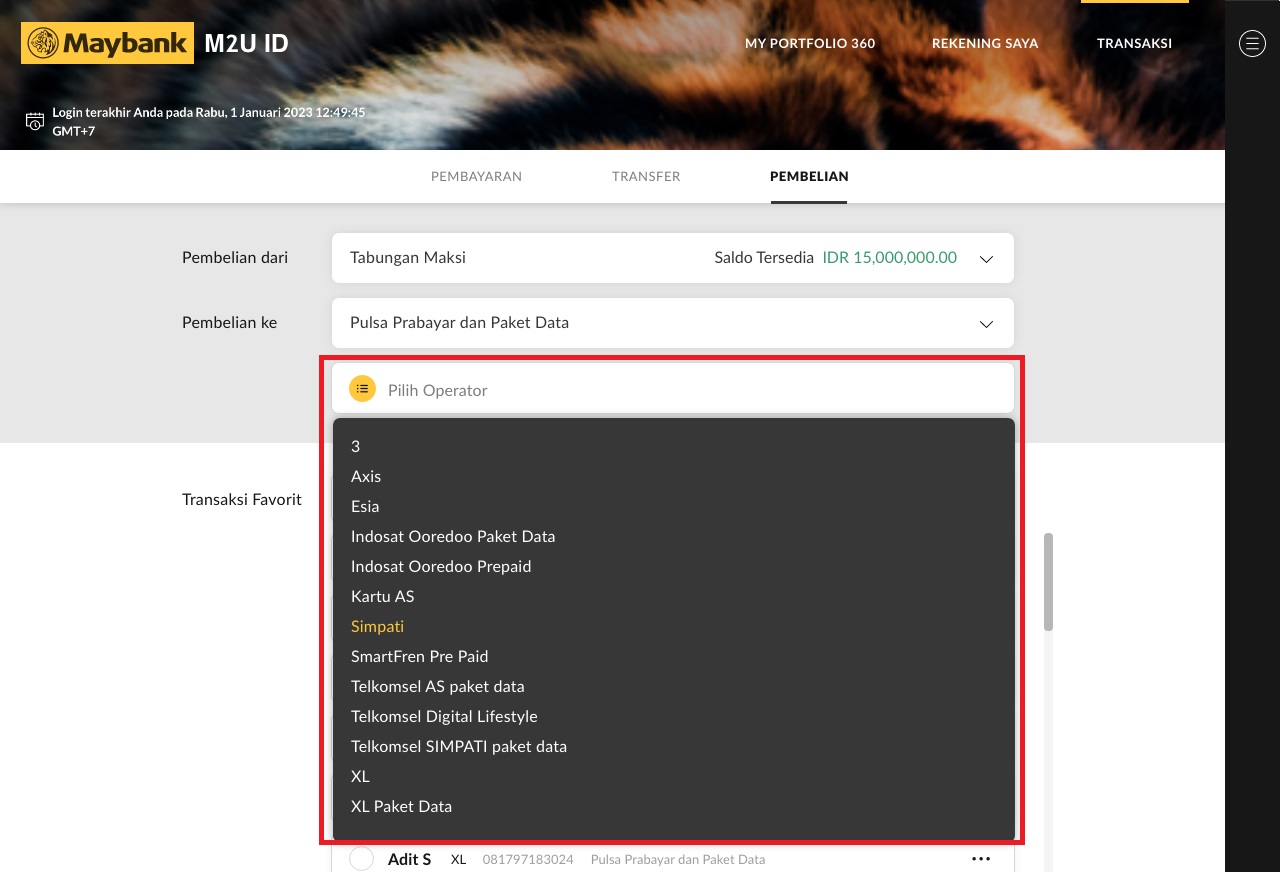Expand the Pulsa Prabayar dan Paket Data dropdown
Image resolution: width=1280 pixels, height=872 pixels.
coord(673,323)
